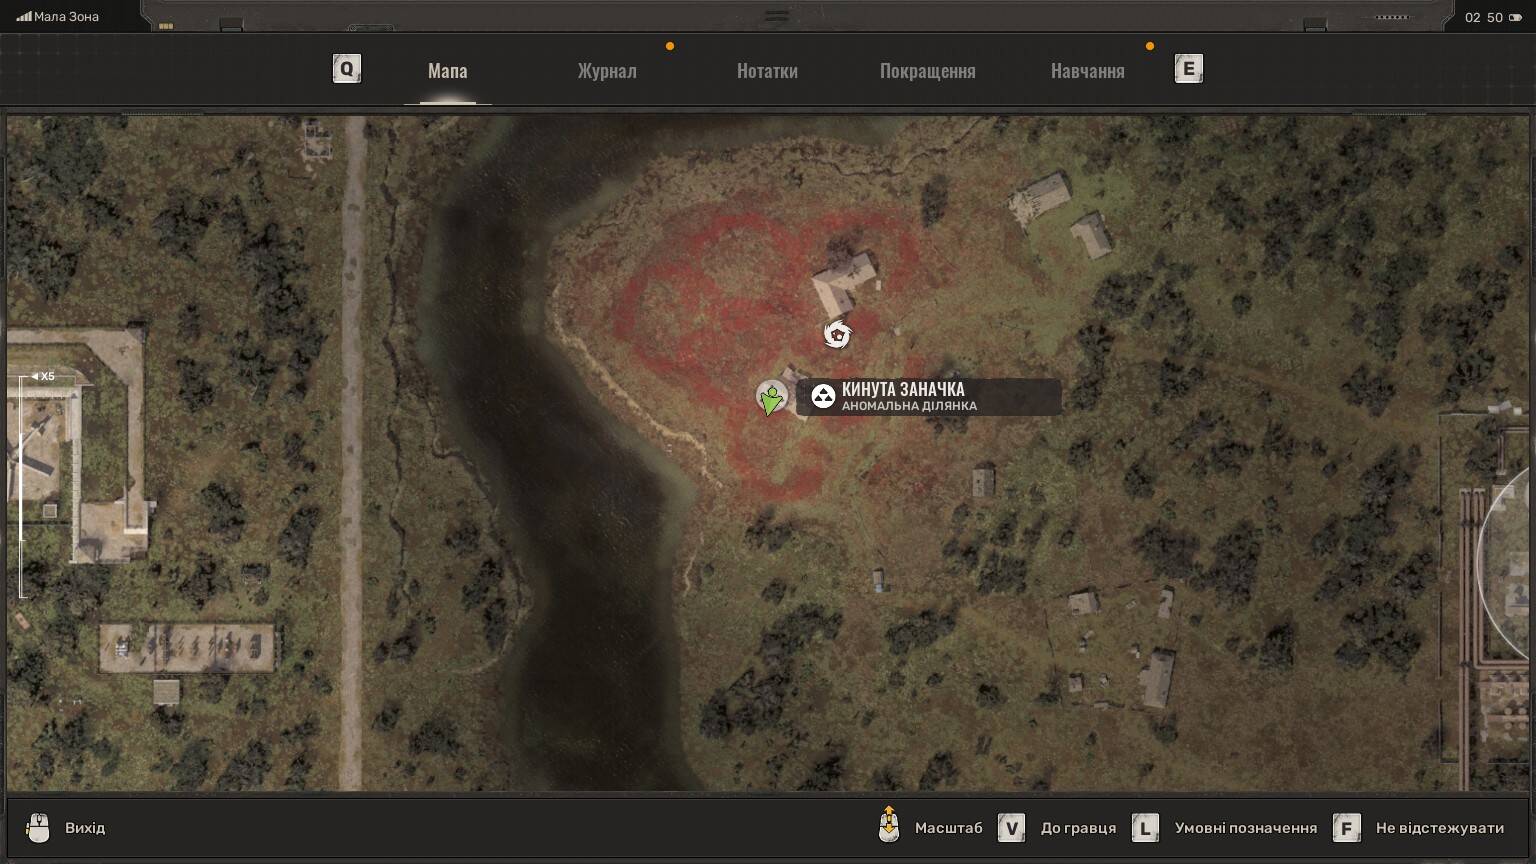Click the Вихід exit button
Image resolution: width=1536 pixels, height=864 pixels.
pyautogui.click(x=85, y=828)
